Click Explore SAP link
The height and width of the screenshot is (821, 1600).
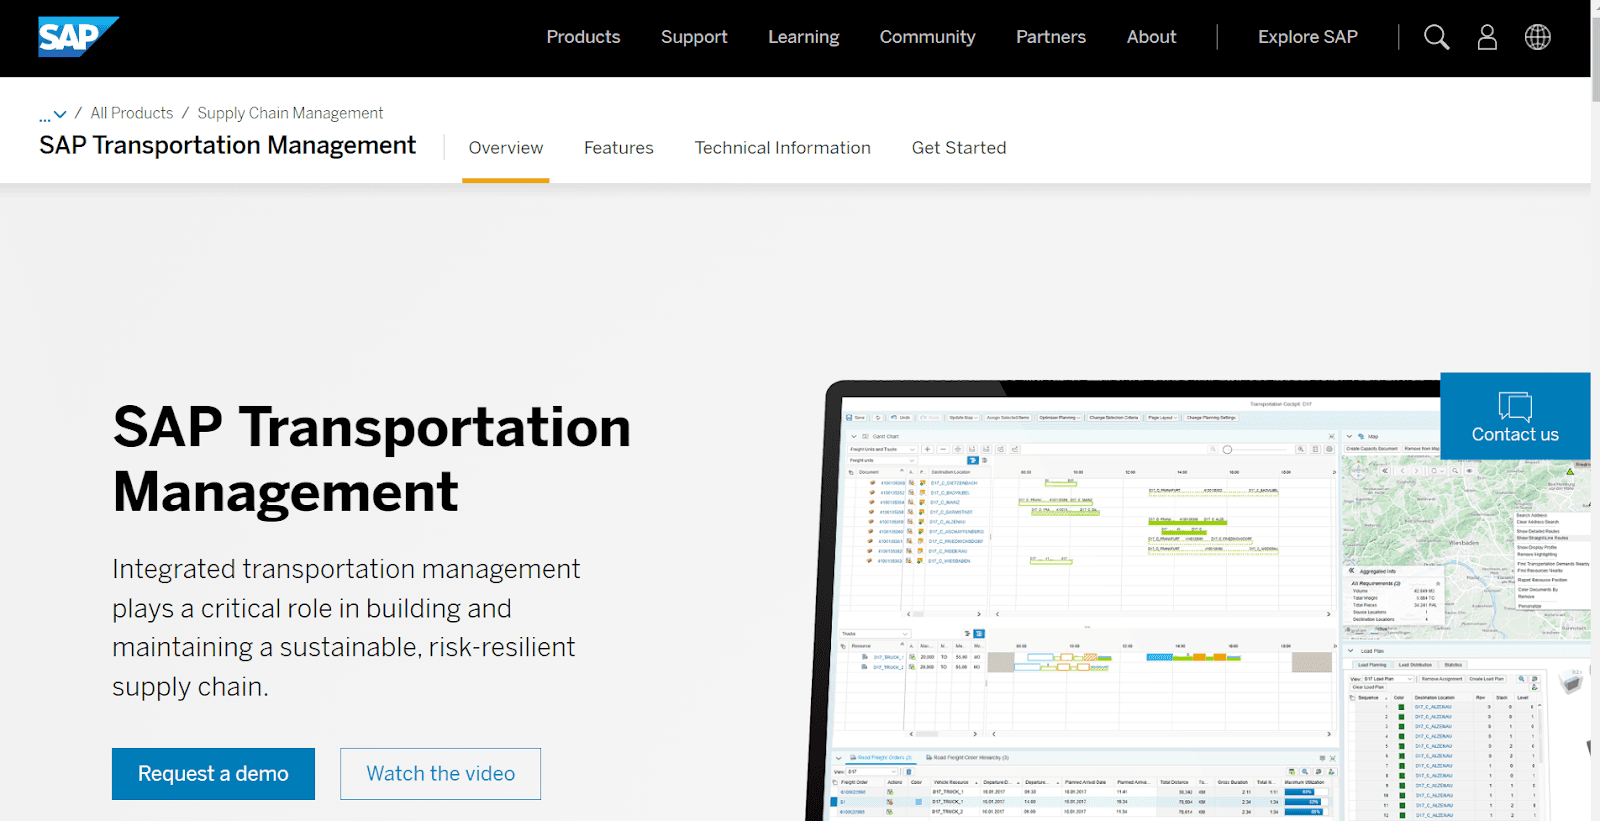(x=1307, y=37)
